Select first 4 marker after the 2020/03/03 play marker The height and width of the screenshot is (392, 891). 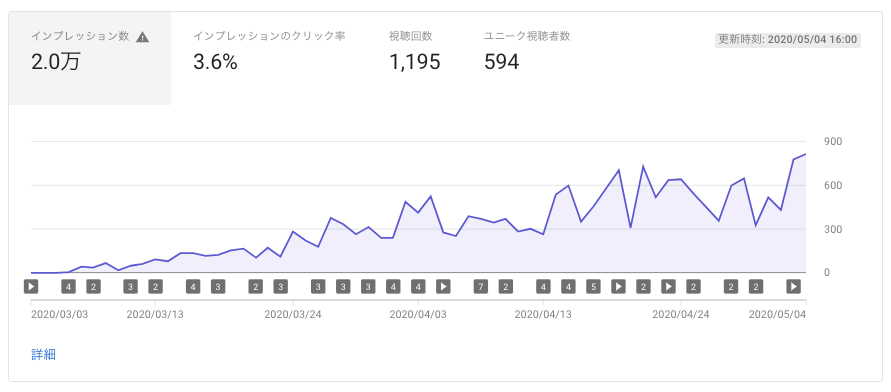pyautogui.click(x=68, y=286)
